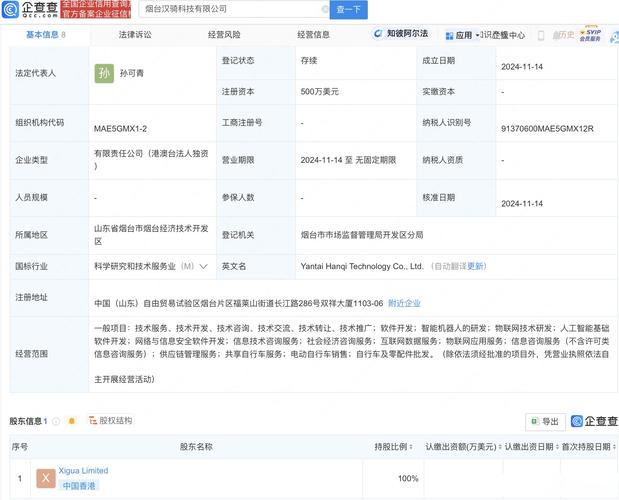Select business term 2024-11-14 至 无固定期限

[x=348, y=160]
